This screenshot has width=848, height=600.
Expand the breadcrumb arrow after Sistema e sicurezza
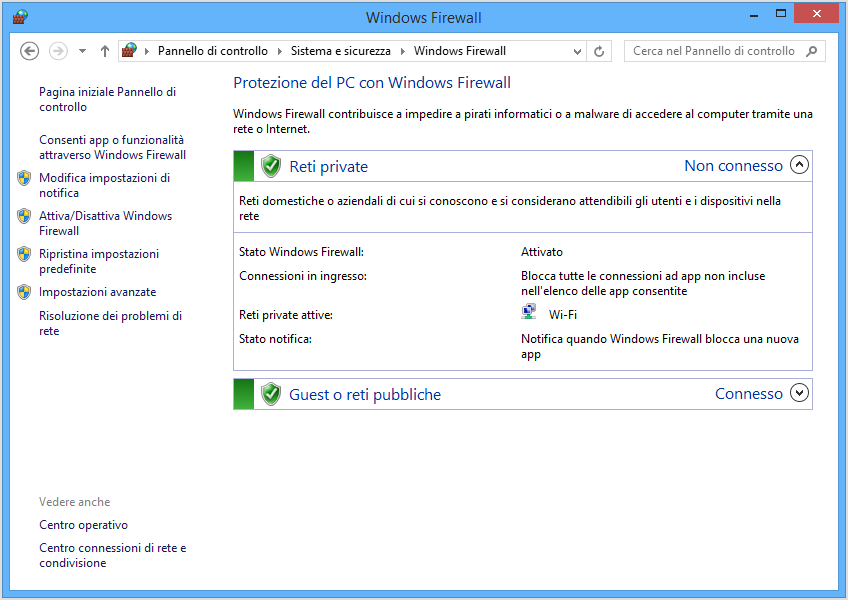coord(403,51)
